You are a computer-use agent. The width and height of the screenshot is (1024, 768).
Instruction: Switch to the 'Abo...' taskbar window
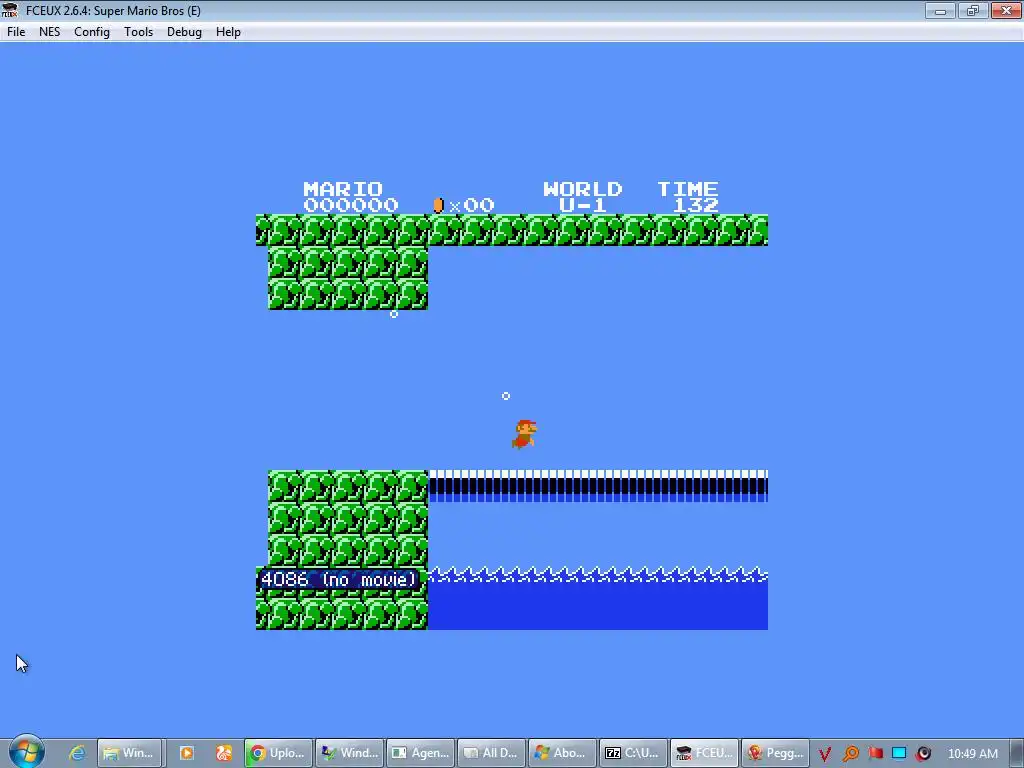click(x=563, y=753)
